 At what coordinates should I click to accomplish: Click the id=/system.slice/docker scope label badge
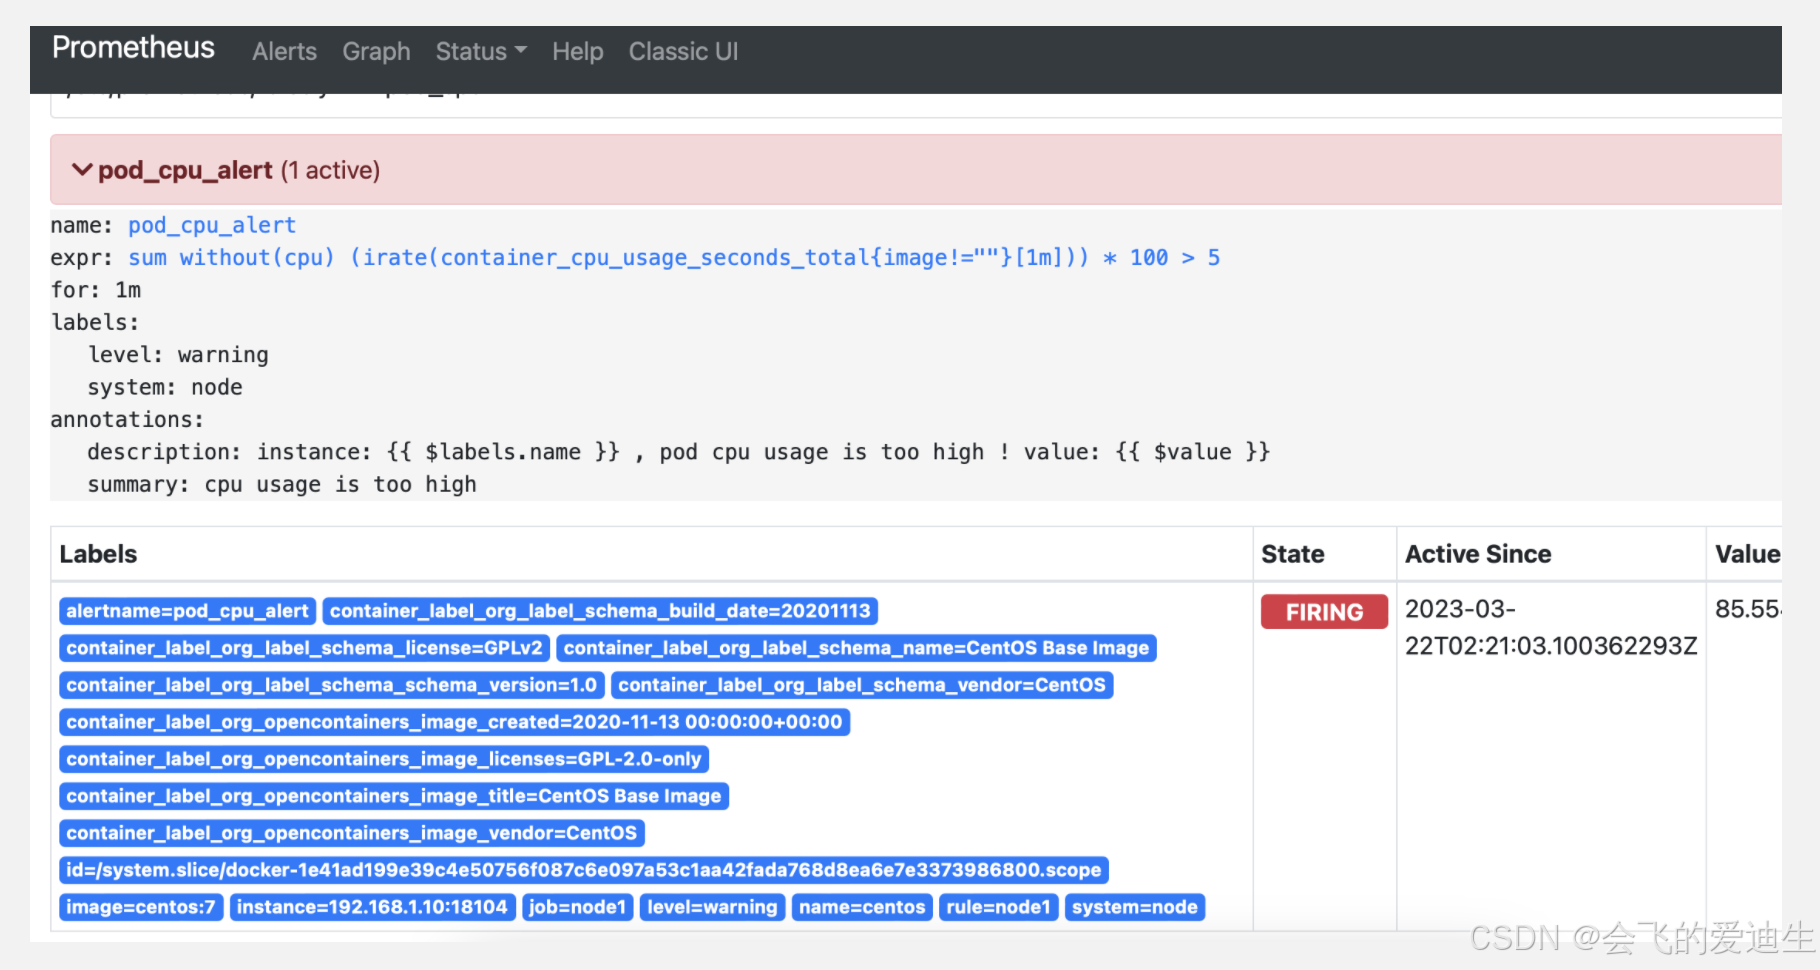[584, 870]
